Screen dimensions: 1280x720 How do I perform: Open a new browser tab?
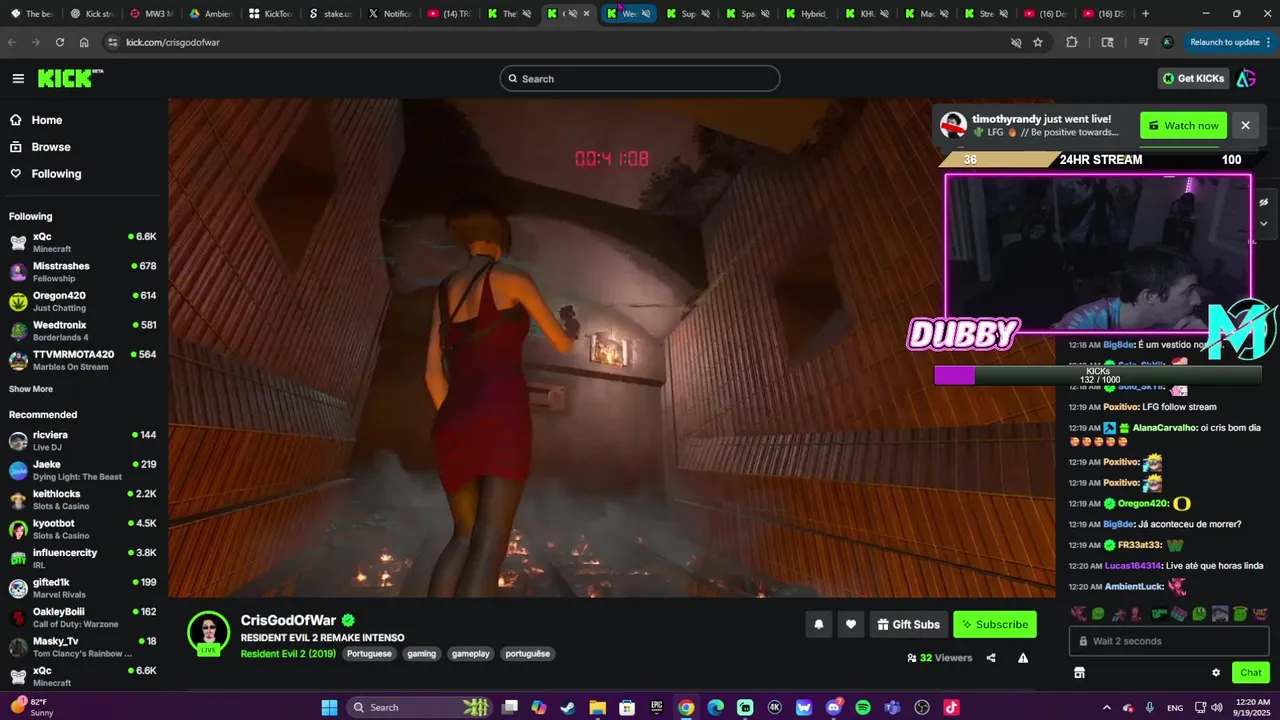(x=1145, y=13)
